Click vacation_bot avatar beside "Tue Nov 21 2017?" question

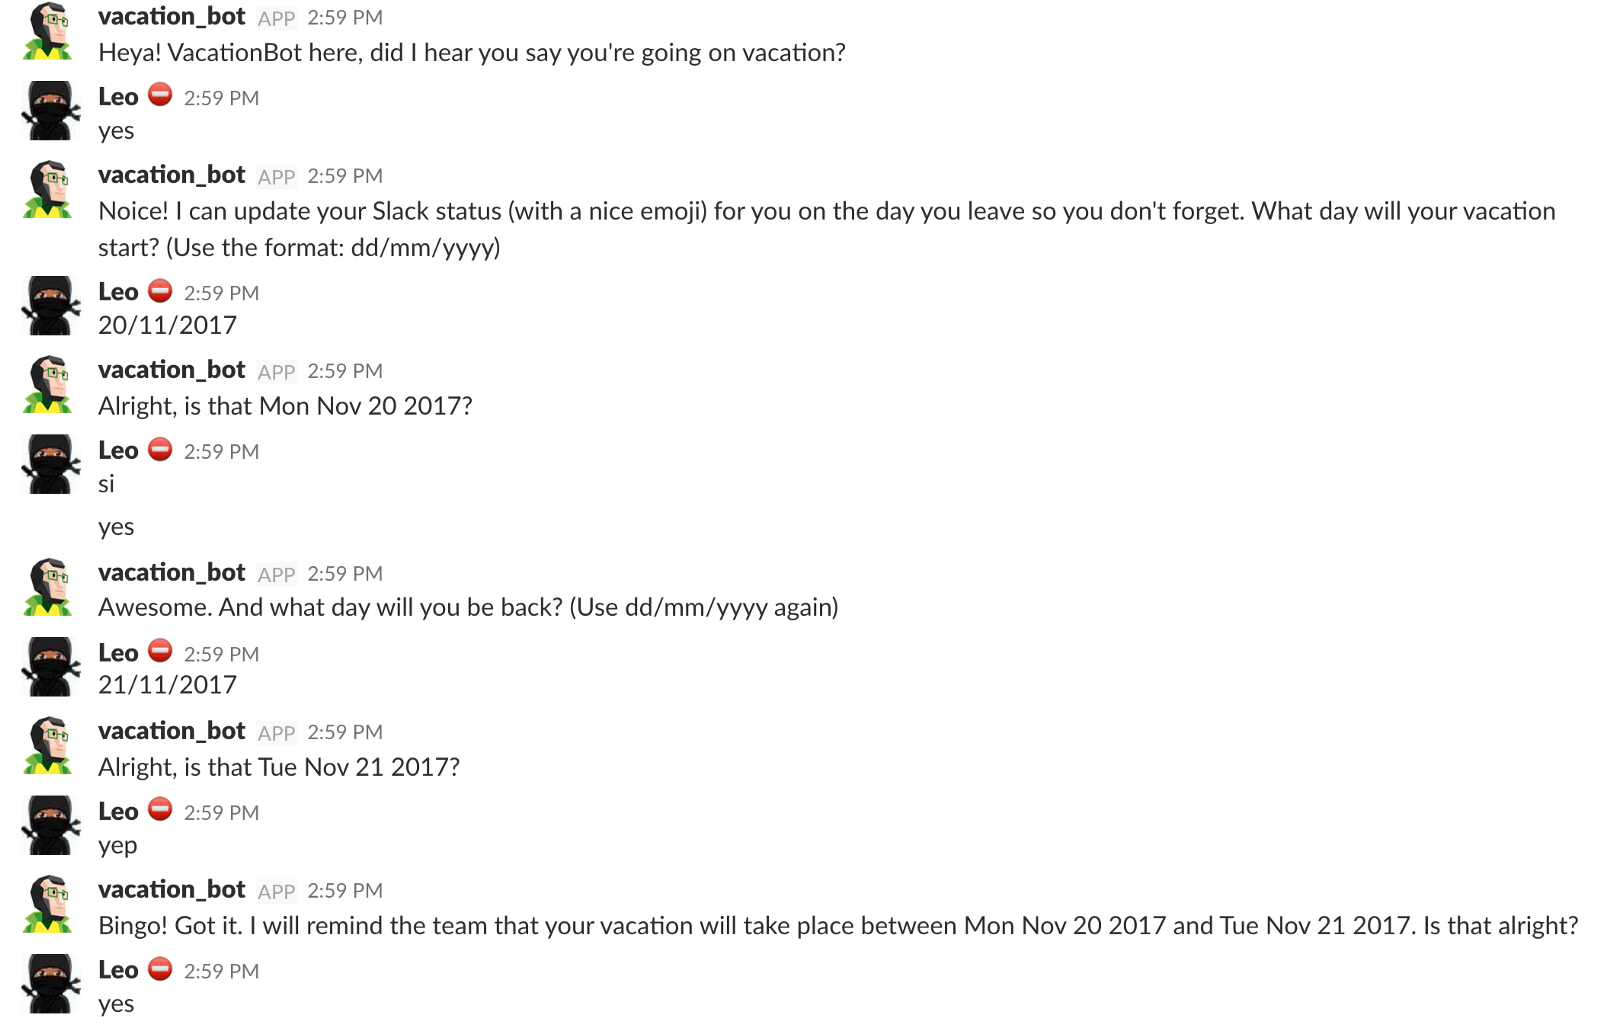pos(49,745)
